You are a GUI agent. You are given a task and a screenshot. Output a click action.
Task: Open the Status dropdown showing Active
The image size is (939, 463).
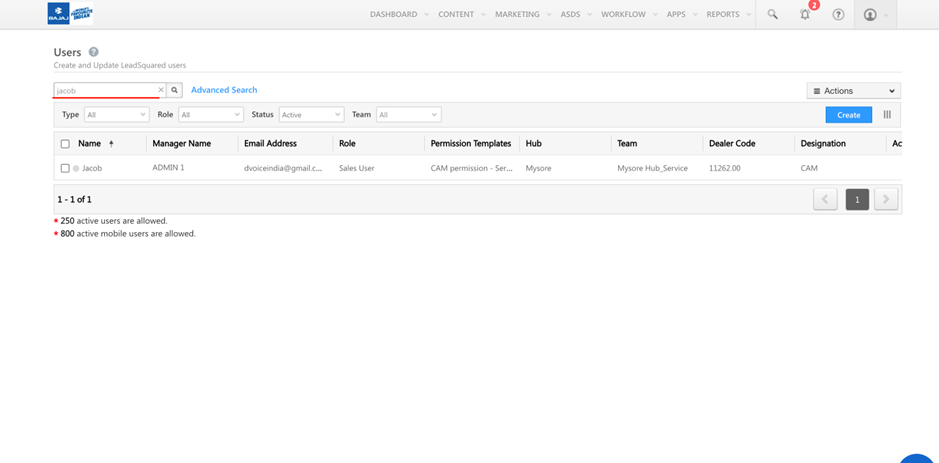311,115
